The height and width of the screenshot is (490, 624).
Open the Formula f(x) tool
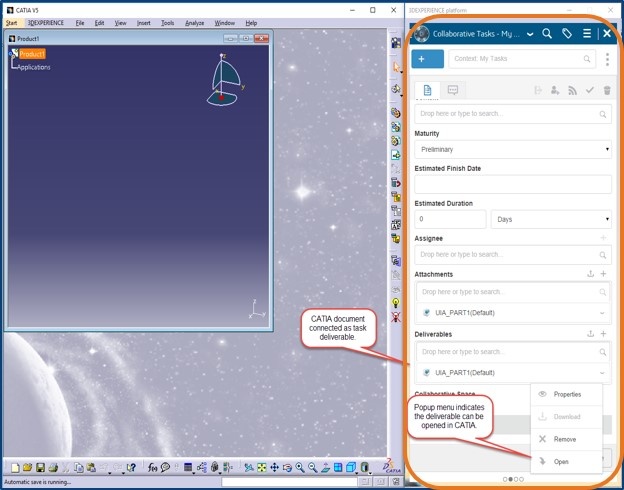click(x=152, y=468)
